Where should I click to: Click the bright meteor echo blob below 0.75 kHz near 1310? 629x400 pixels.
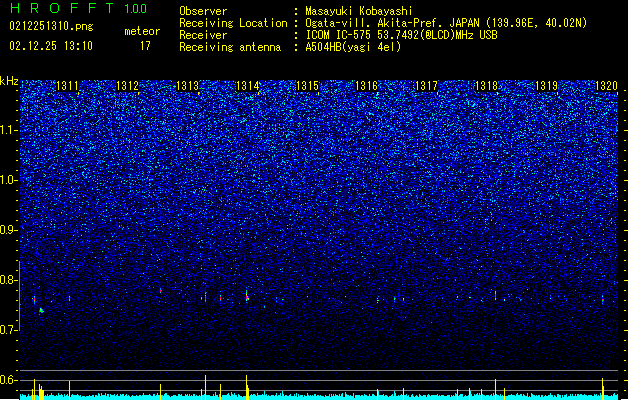41,311
